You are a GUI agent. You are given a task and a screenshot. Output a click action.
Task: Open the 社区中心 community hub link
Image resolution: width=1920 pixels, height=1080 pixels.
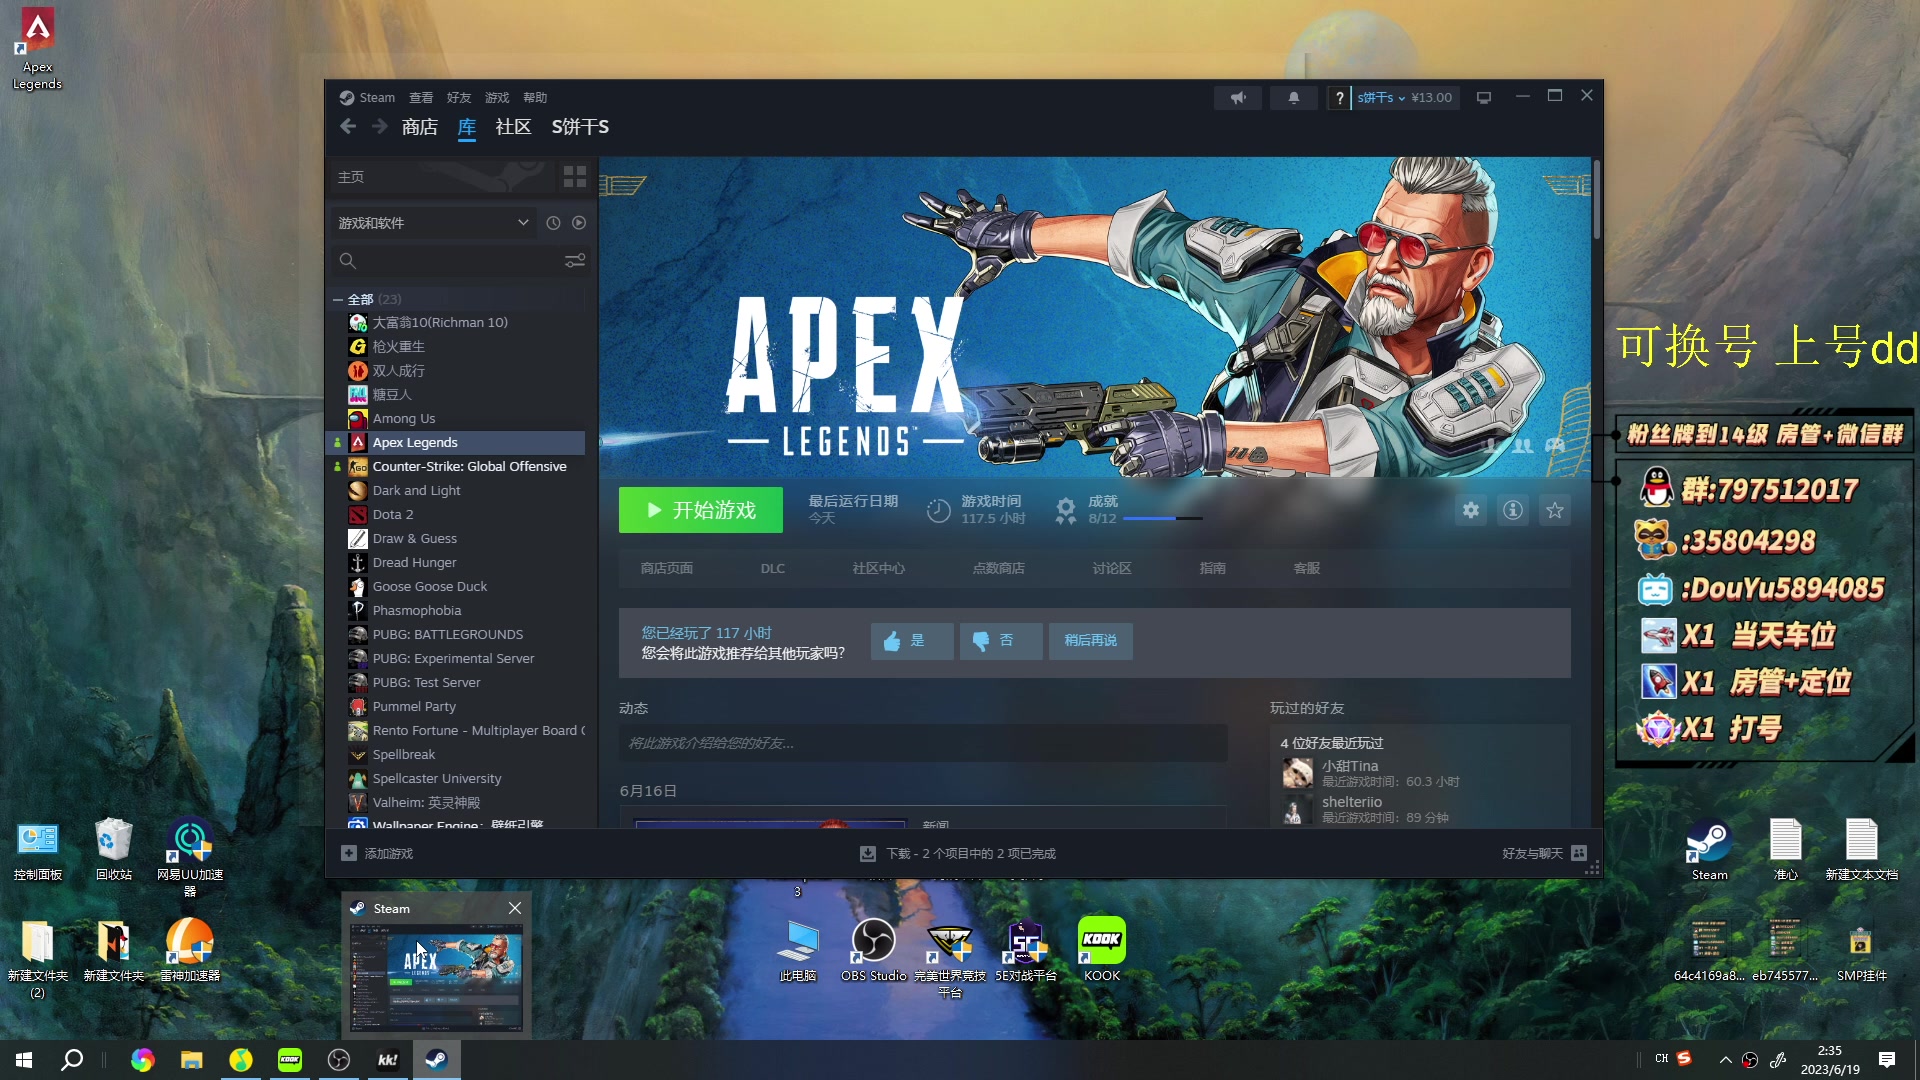pos(879,568)
